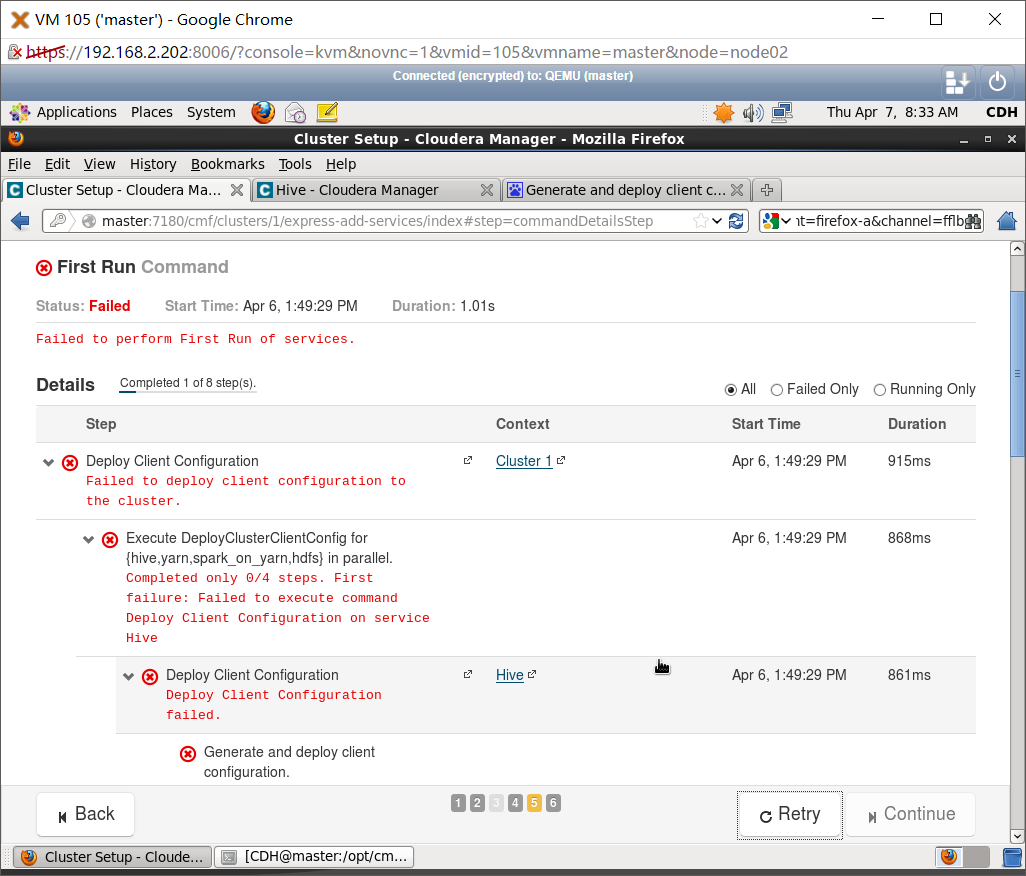The height and width of the screenshot is (876, 1026).
Task: Click the noVNC power button icon
Action: point(997,82)
